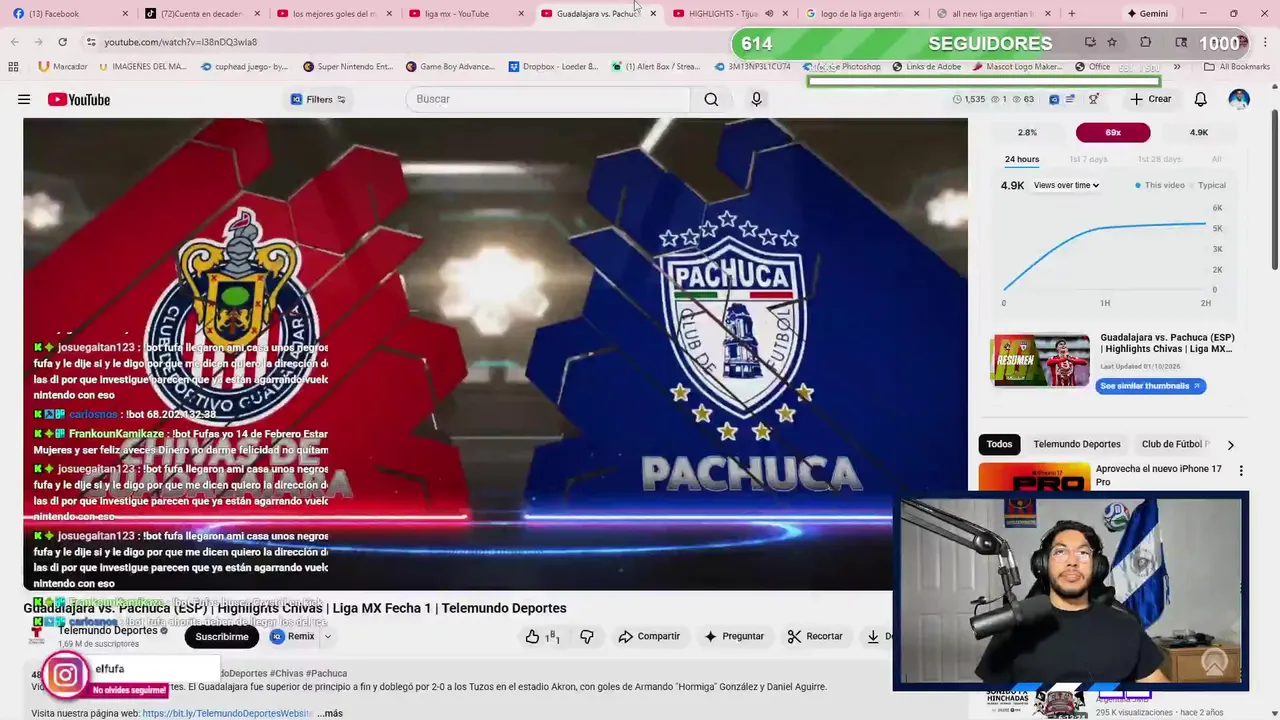The width and height of the screenshot is (1280, 720).
Task: Open the All Bookmarks folder
Action: coord(1236,67)
